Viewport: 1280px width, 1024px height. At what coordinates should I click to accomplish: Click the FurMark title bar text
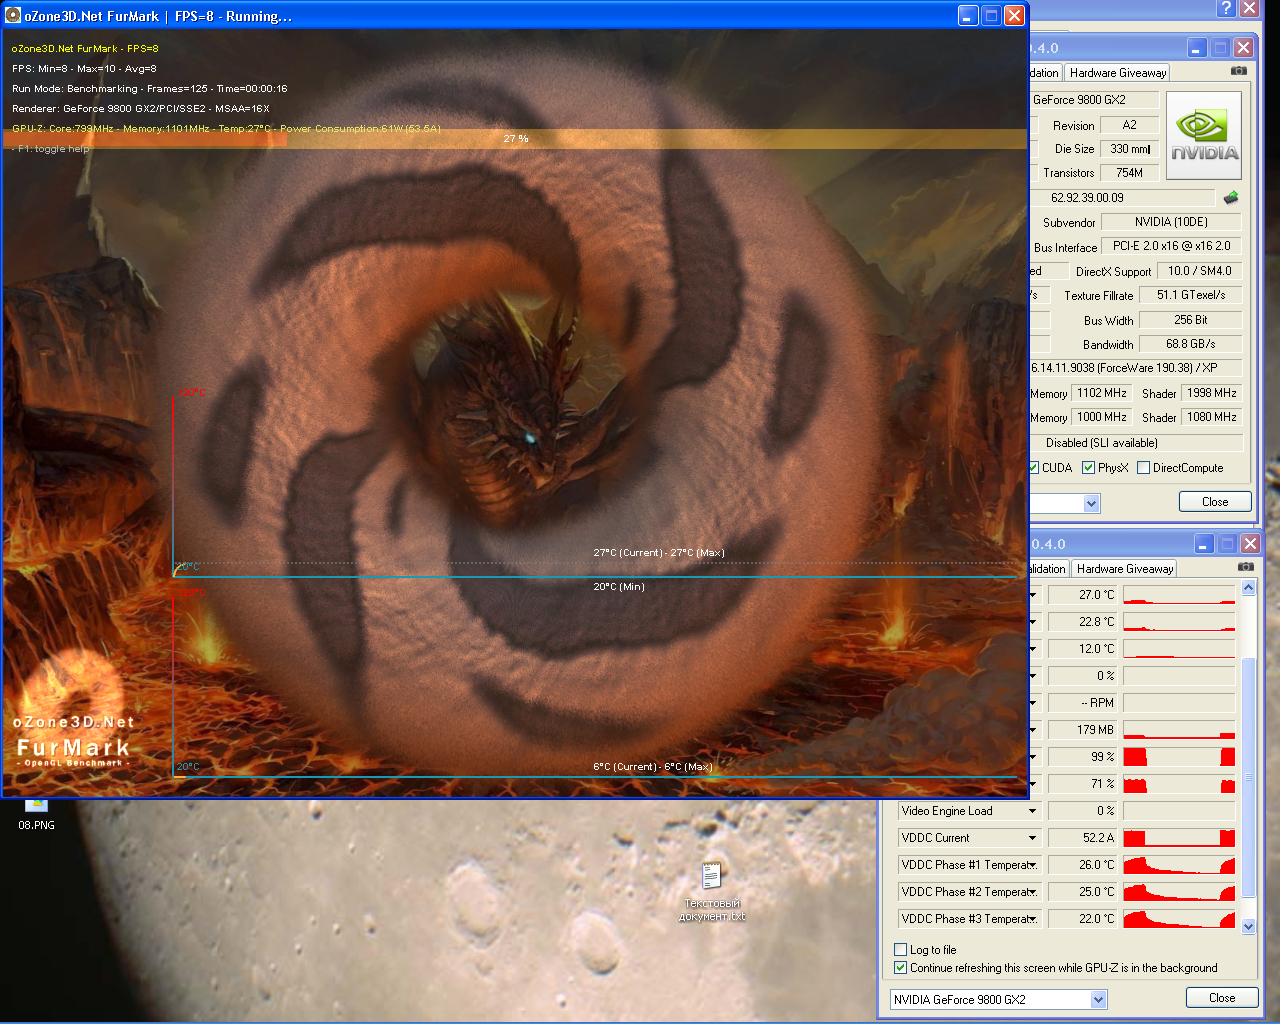coord(158,16)
